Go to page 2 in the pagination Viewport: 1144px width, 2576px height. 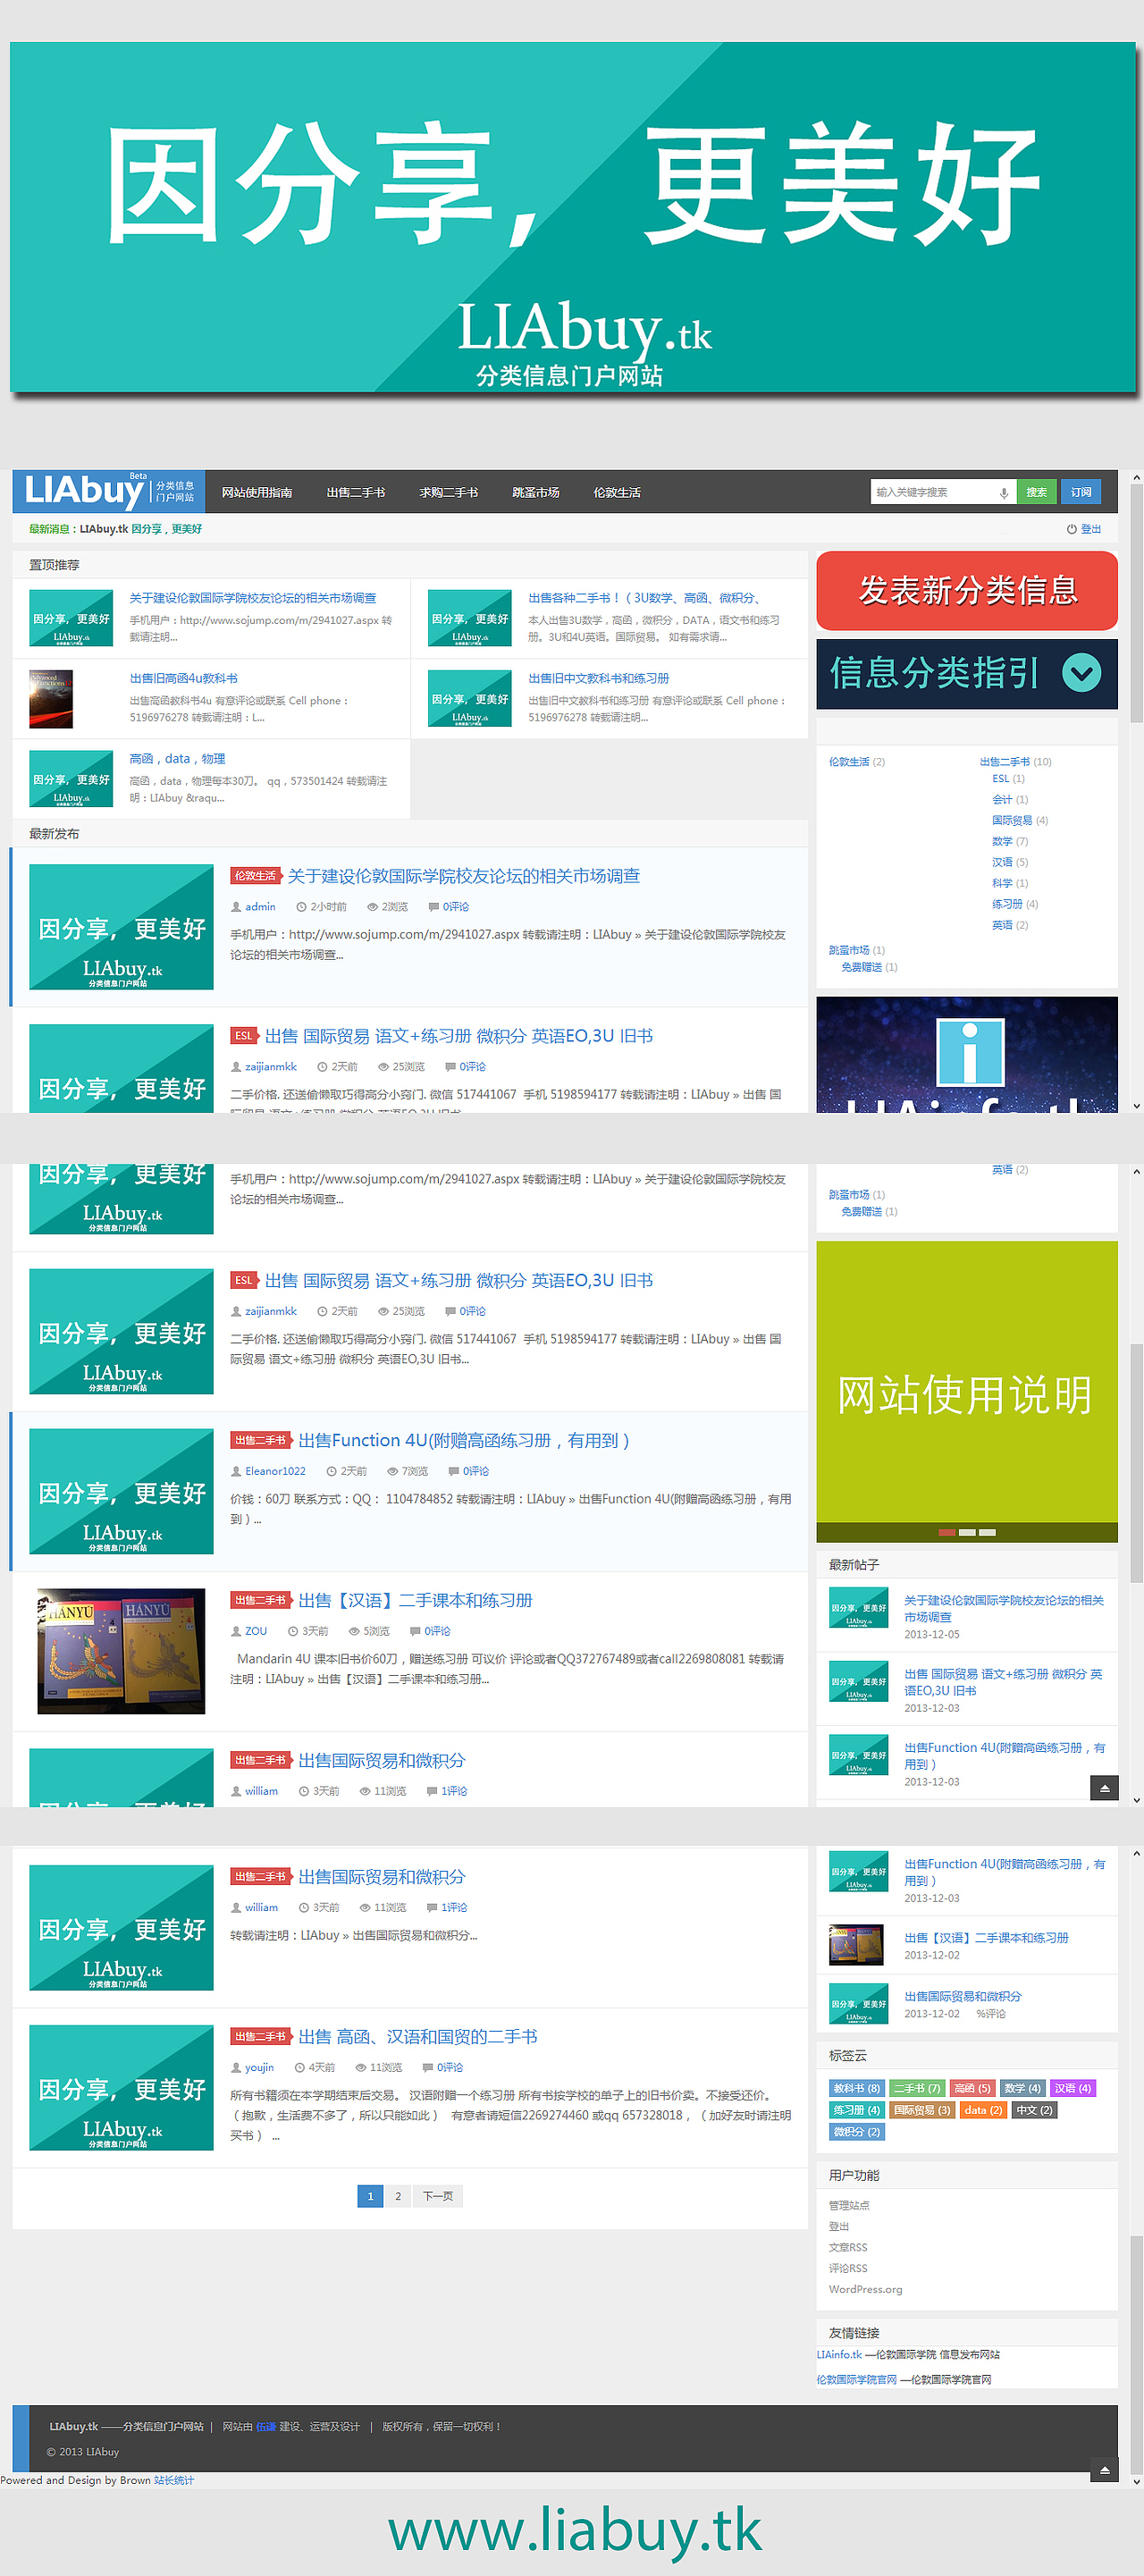pos(398,2196)
